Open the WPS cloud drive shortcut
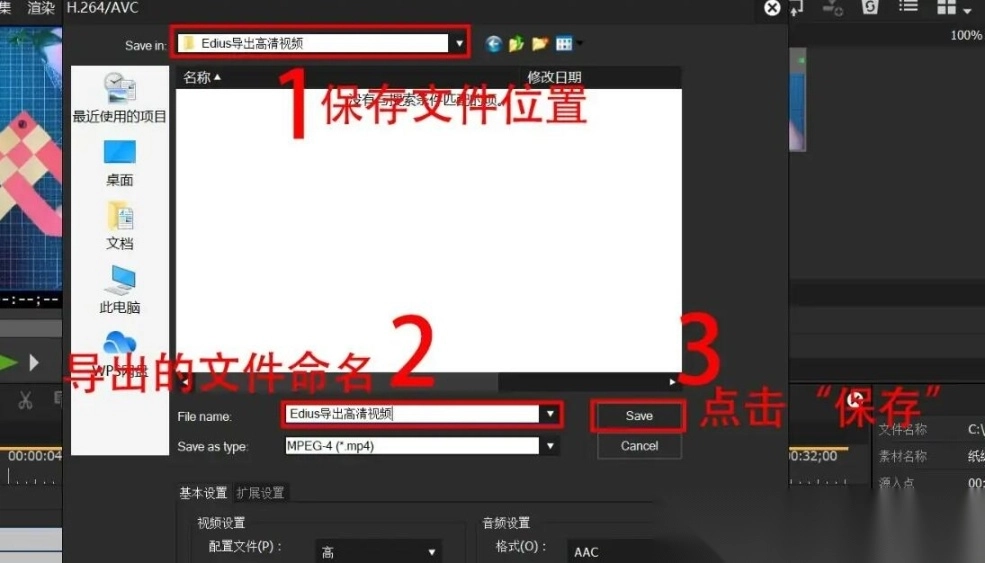The image size is (985, 563). point(119,350)
